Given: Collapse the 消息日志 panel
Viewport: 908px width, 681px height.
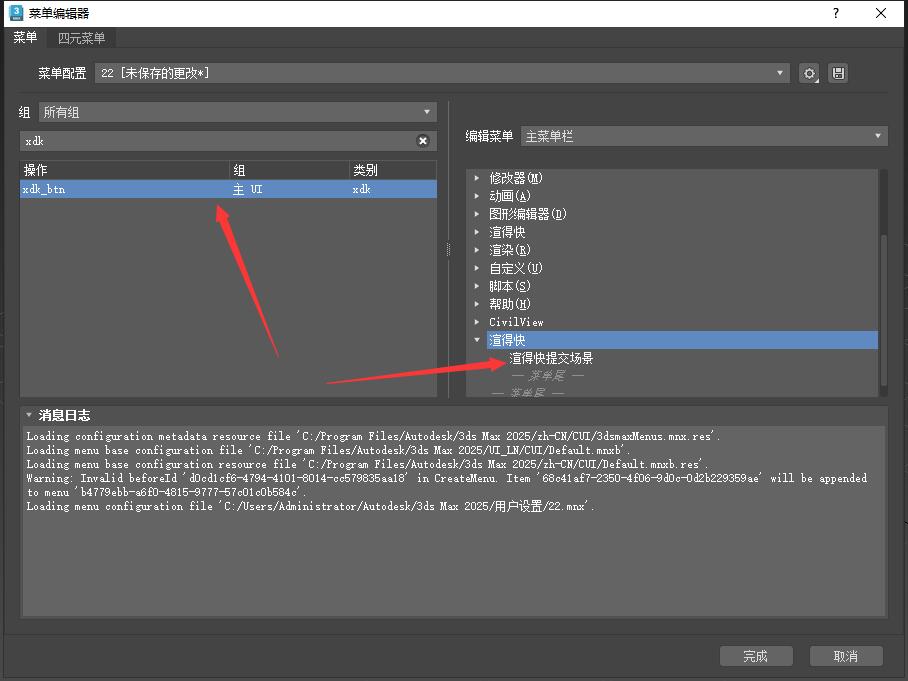Looking at the screenshot, I should 29,415.
